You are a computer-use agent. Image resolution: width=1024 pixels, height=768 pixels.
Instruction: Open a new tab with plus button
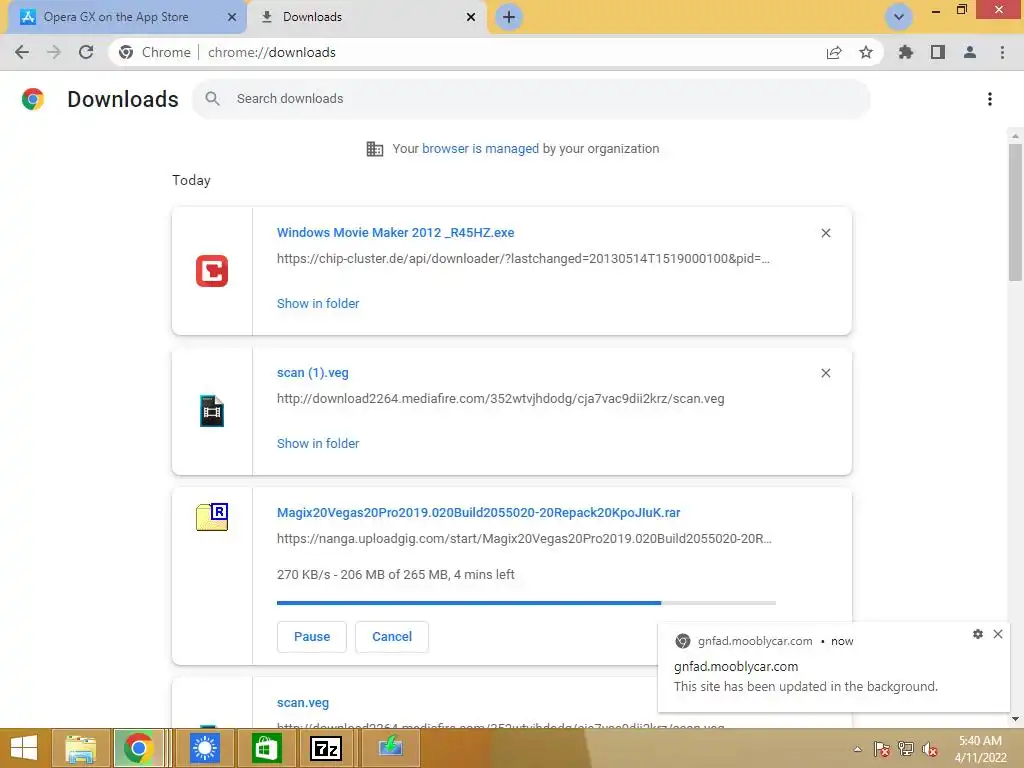pyautogui.click(x=509, y=17)
